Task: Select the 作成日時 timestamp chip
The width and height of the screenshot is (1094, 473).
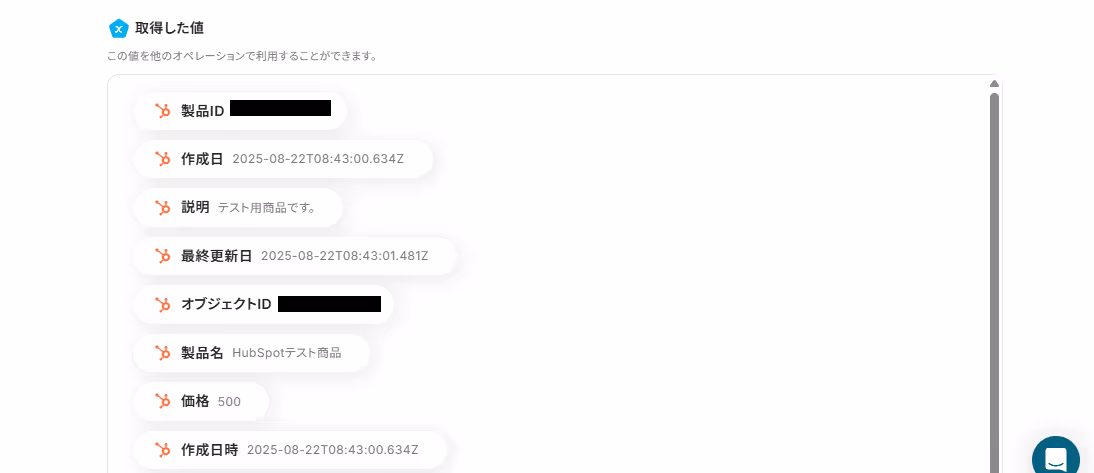Action: tap(290, 450)
